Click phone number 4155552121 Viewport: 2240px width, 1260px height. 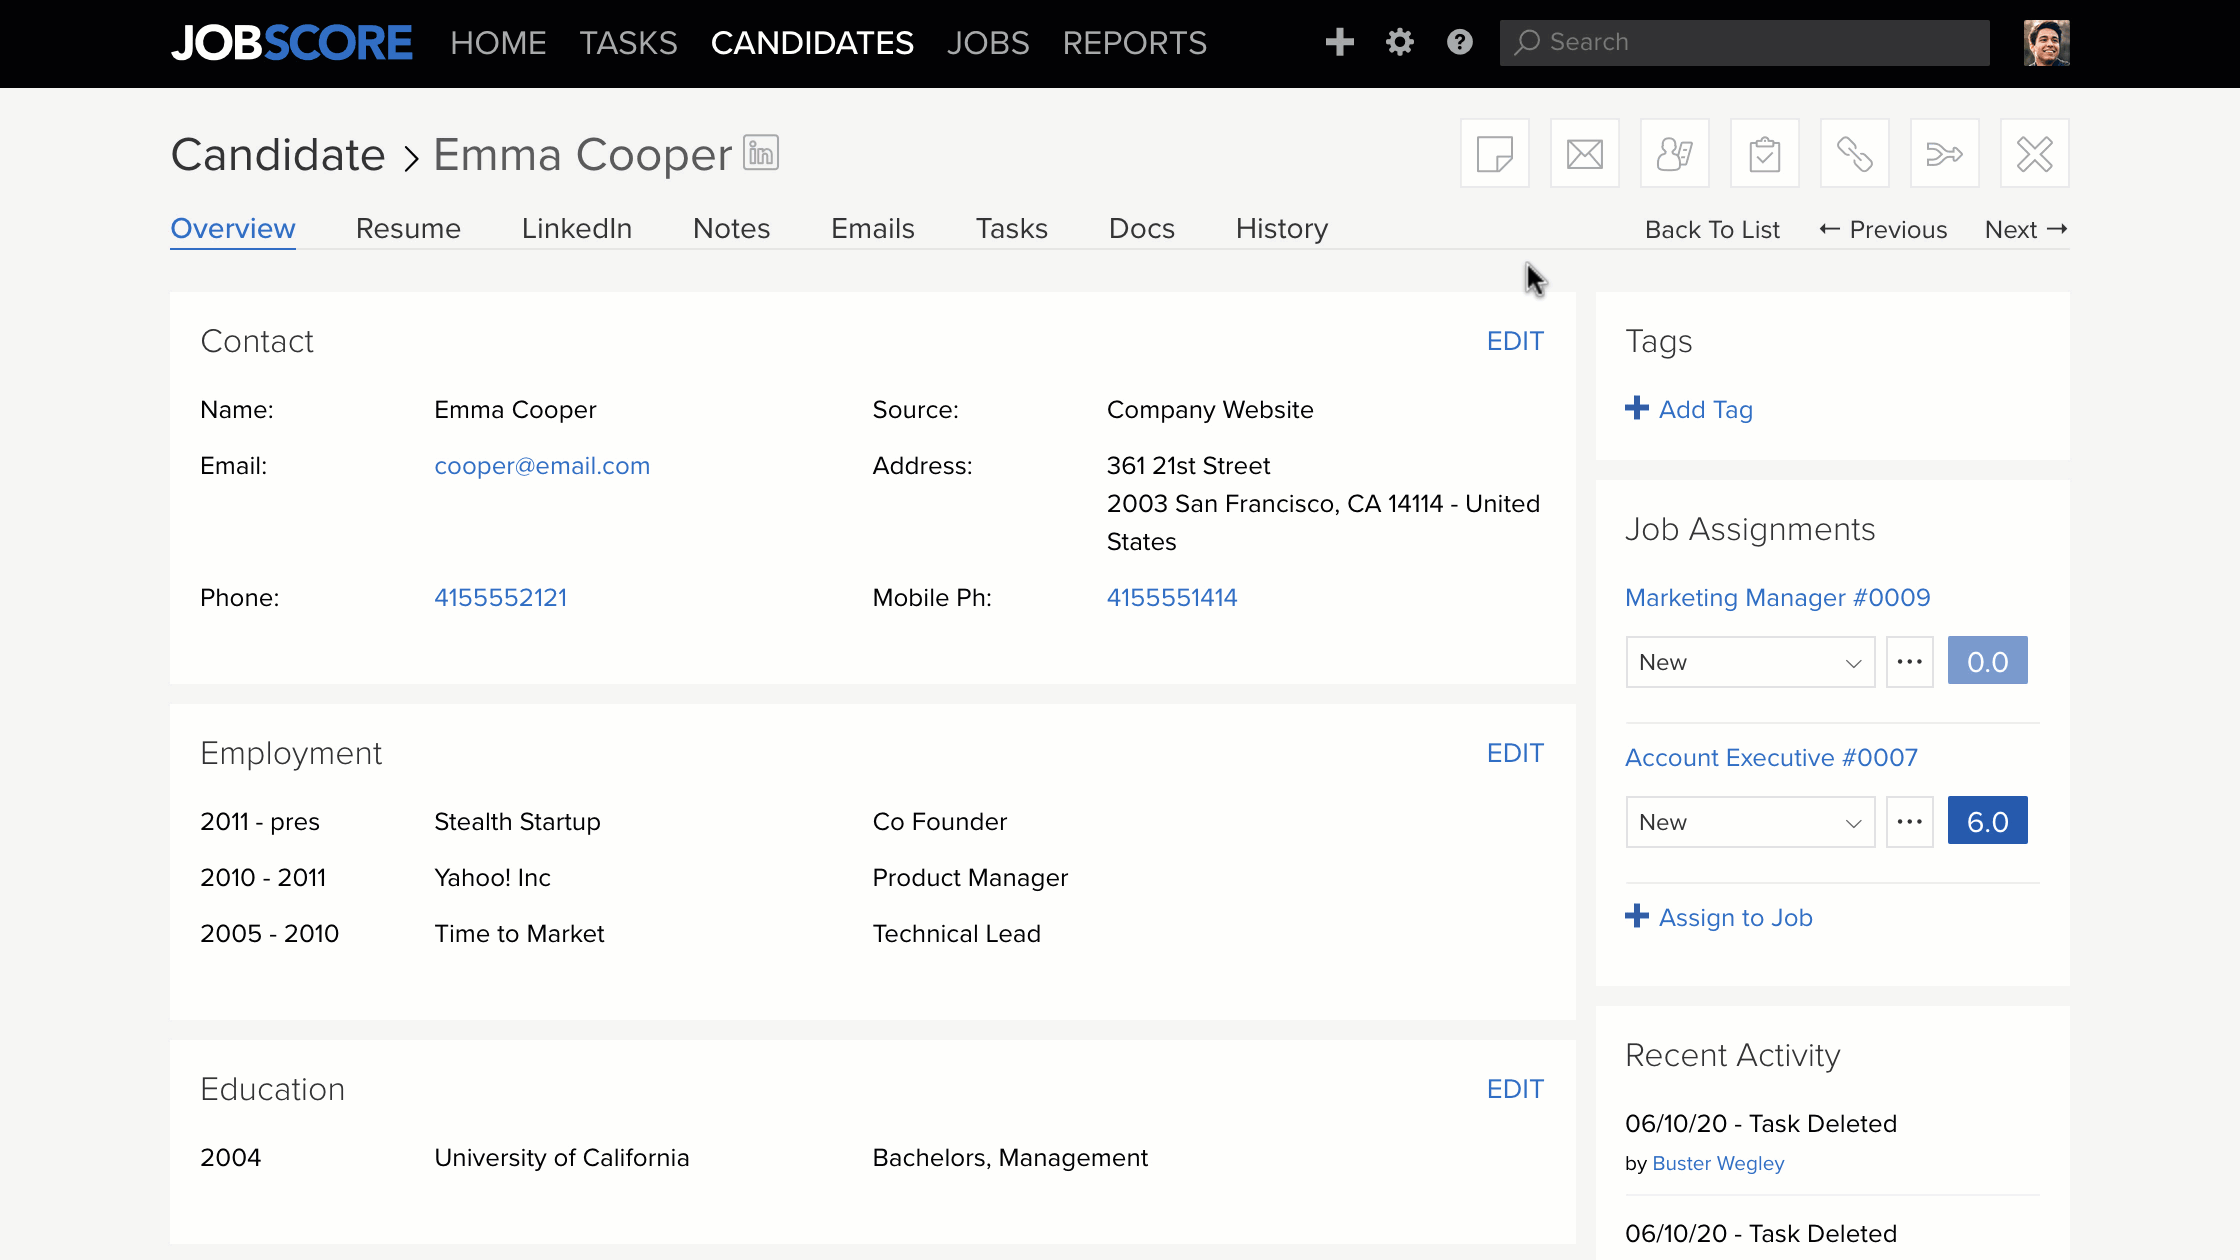[501, 598]
